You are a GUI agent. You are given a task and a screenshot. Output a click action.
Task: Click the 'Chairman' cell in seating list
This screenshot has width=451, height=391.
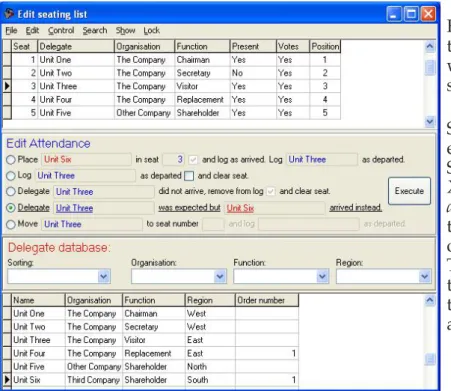(x=202, y=60)
